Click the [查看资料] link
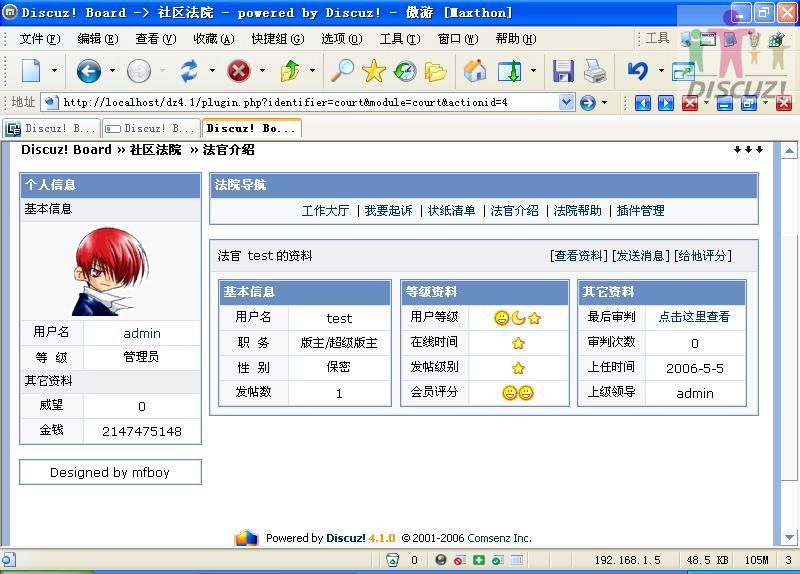Viewport: 800px width, 574px height. tap(579, 256)
